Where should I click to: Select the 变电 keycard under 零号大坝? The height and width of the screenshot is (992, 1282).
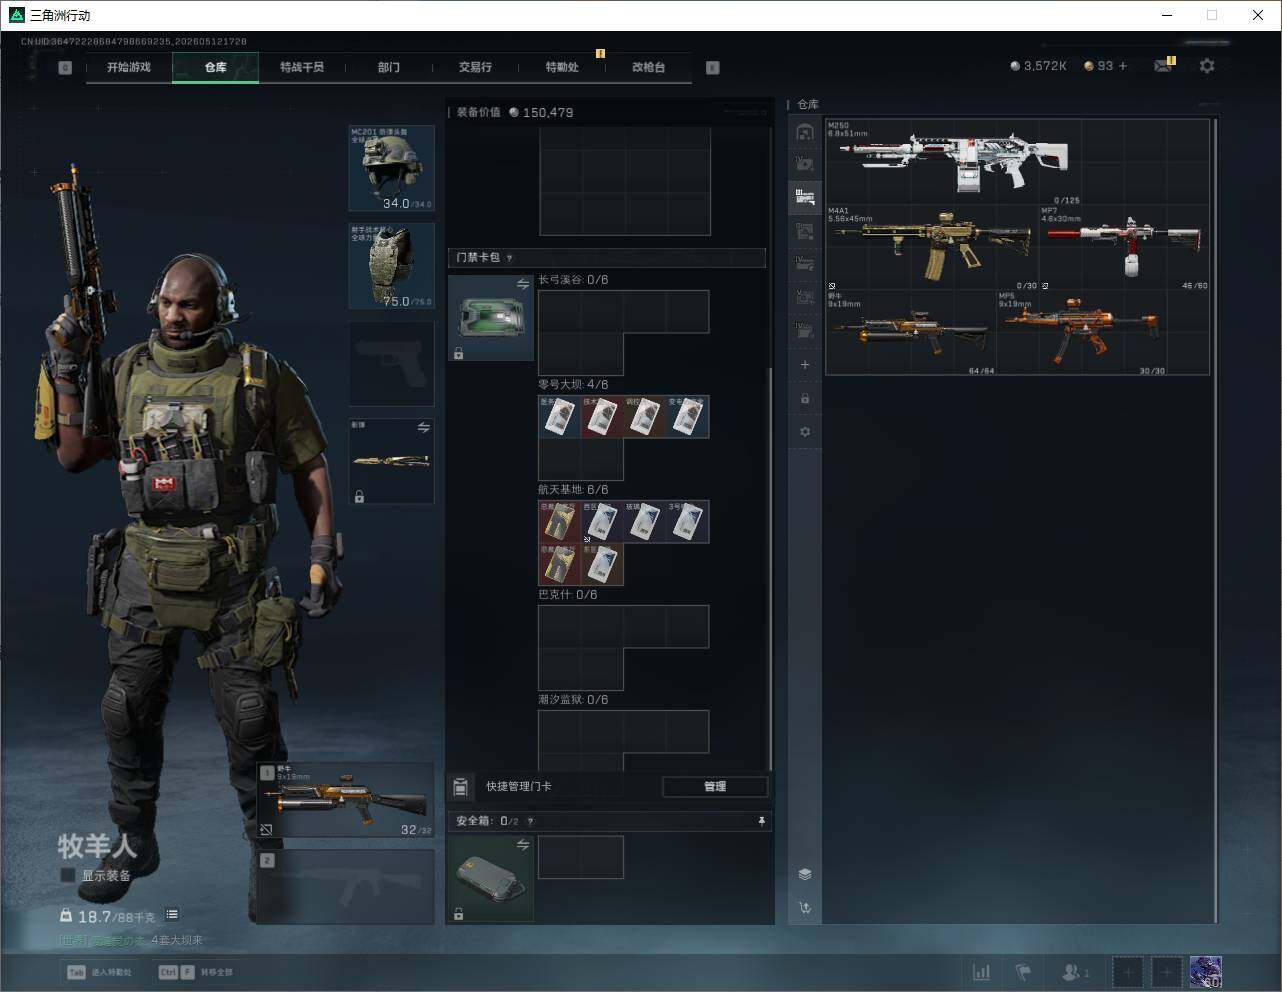(x=688, y=417)
